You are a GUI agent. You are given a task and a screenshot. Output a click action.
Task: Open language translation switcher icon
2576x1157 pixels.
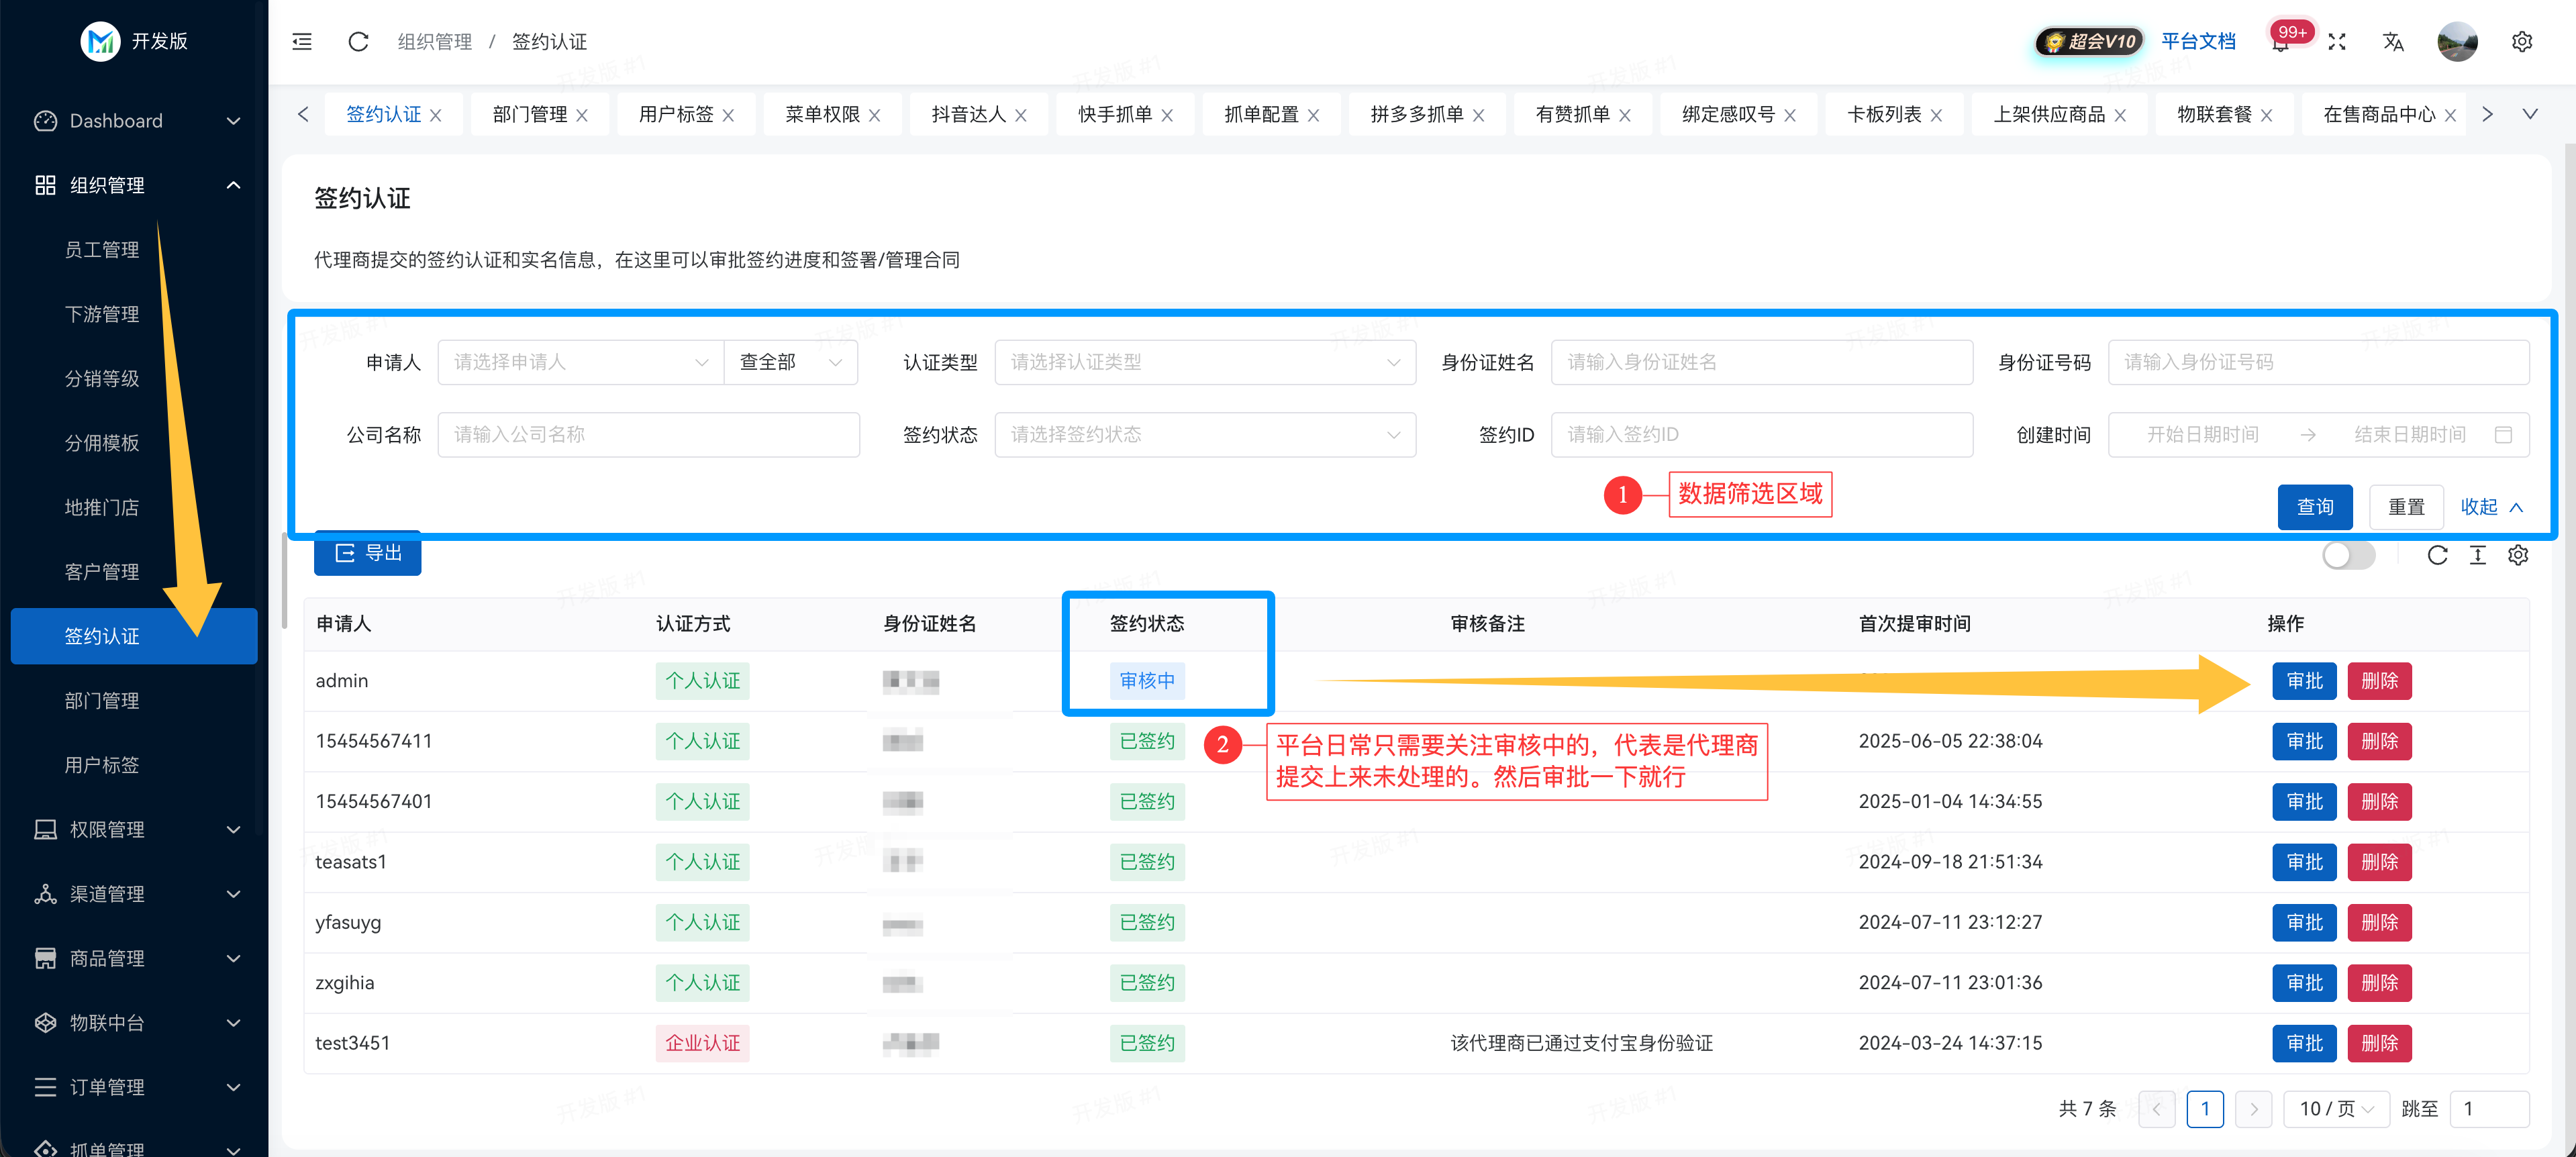pos(2392,41)
